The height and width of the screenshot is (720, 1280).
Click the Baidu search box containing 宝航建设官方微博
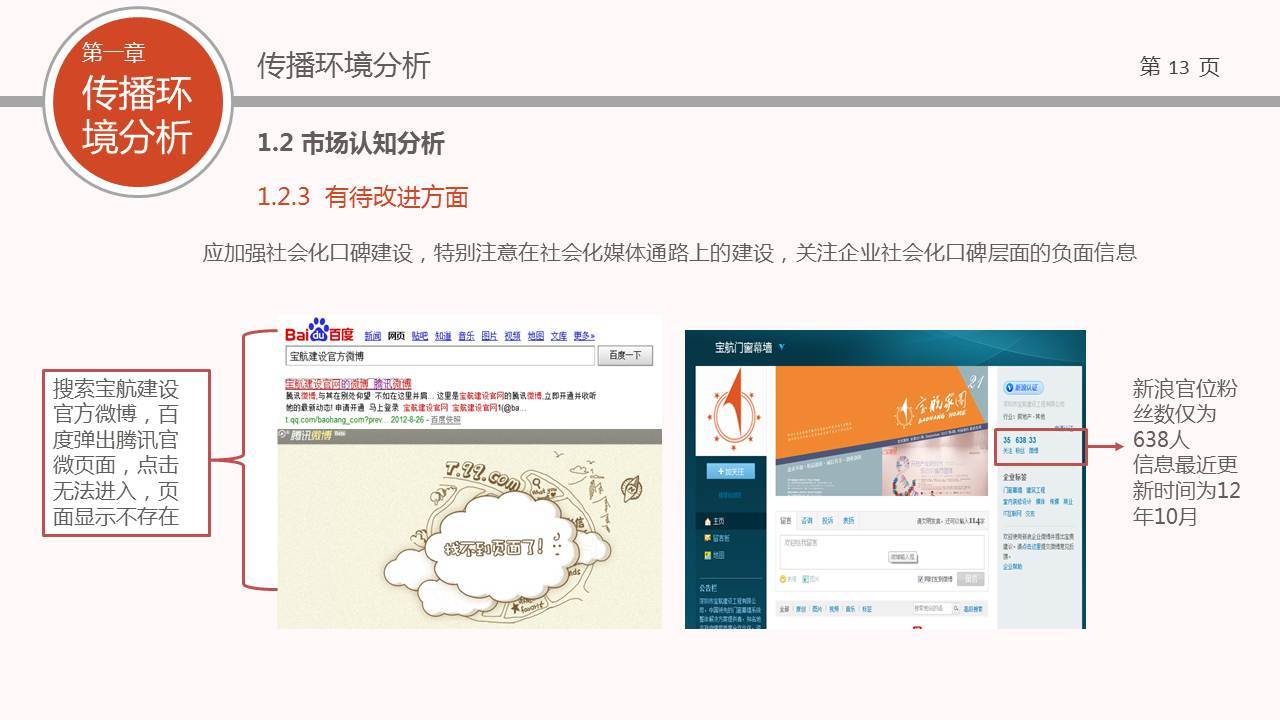tap(440, 356)
